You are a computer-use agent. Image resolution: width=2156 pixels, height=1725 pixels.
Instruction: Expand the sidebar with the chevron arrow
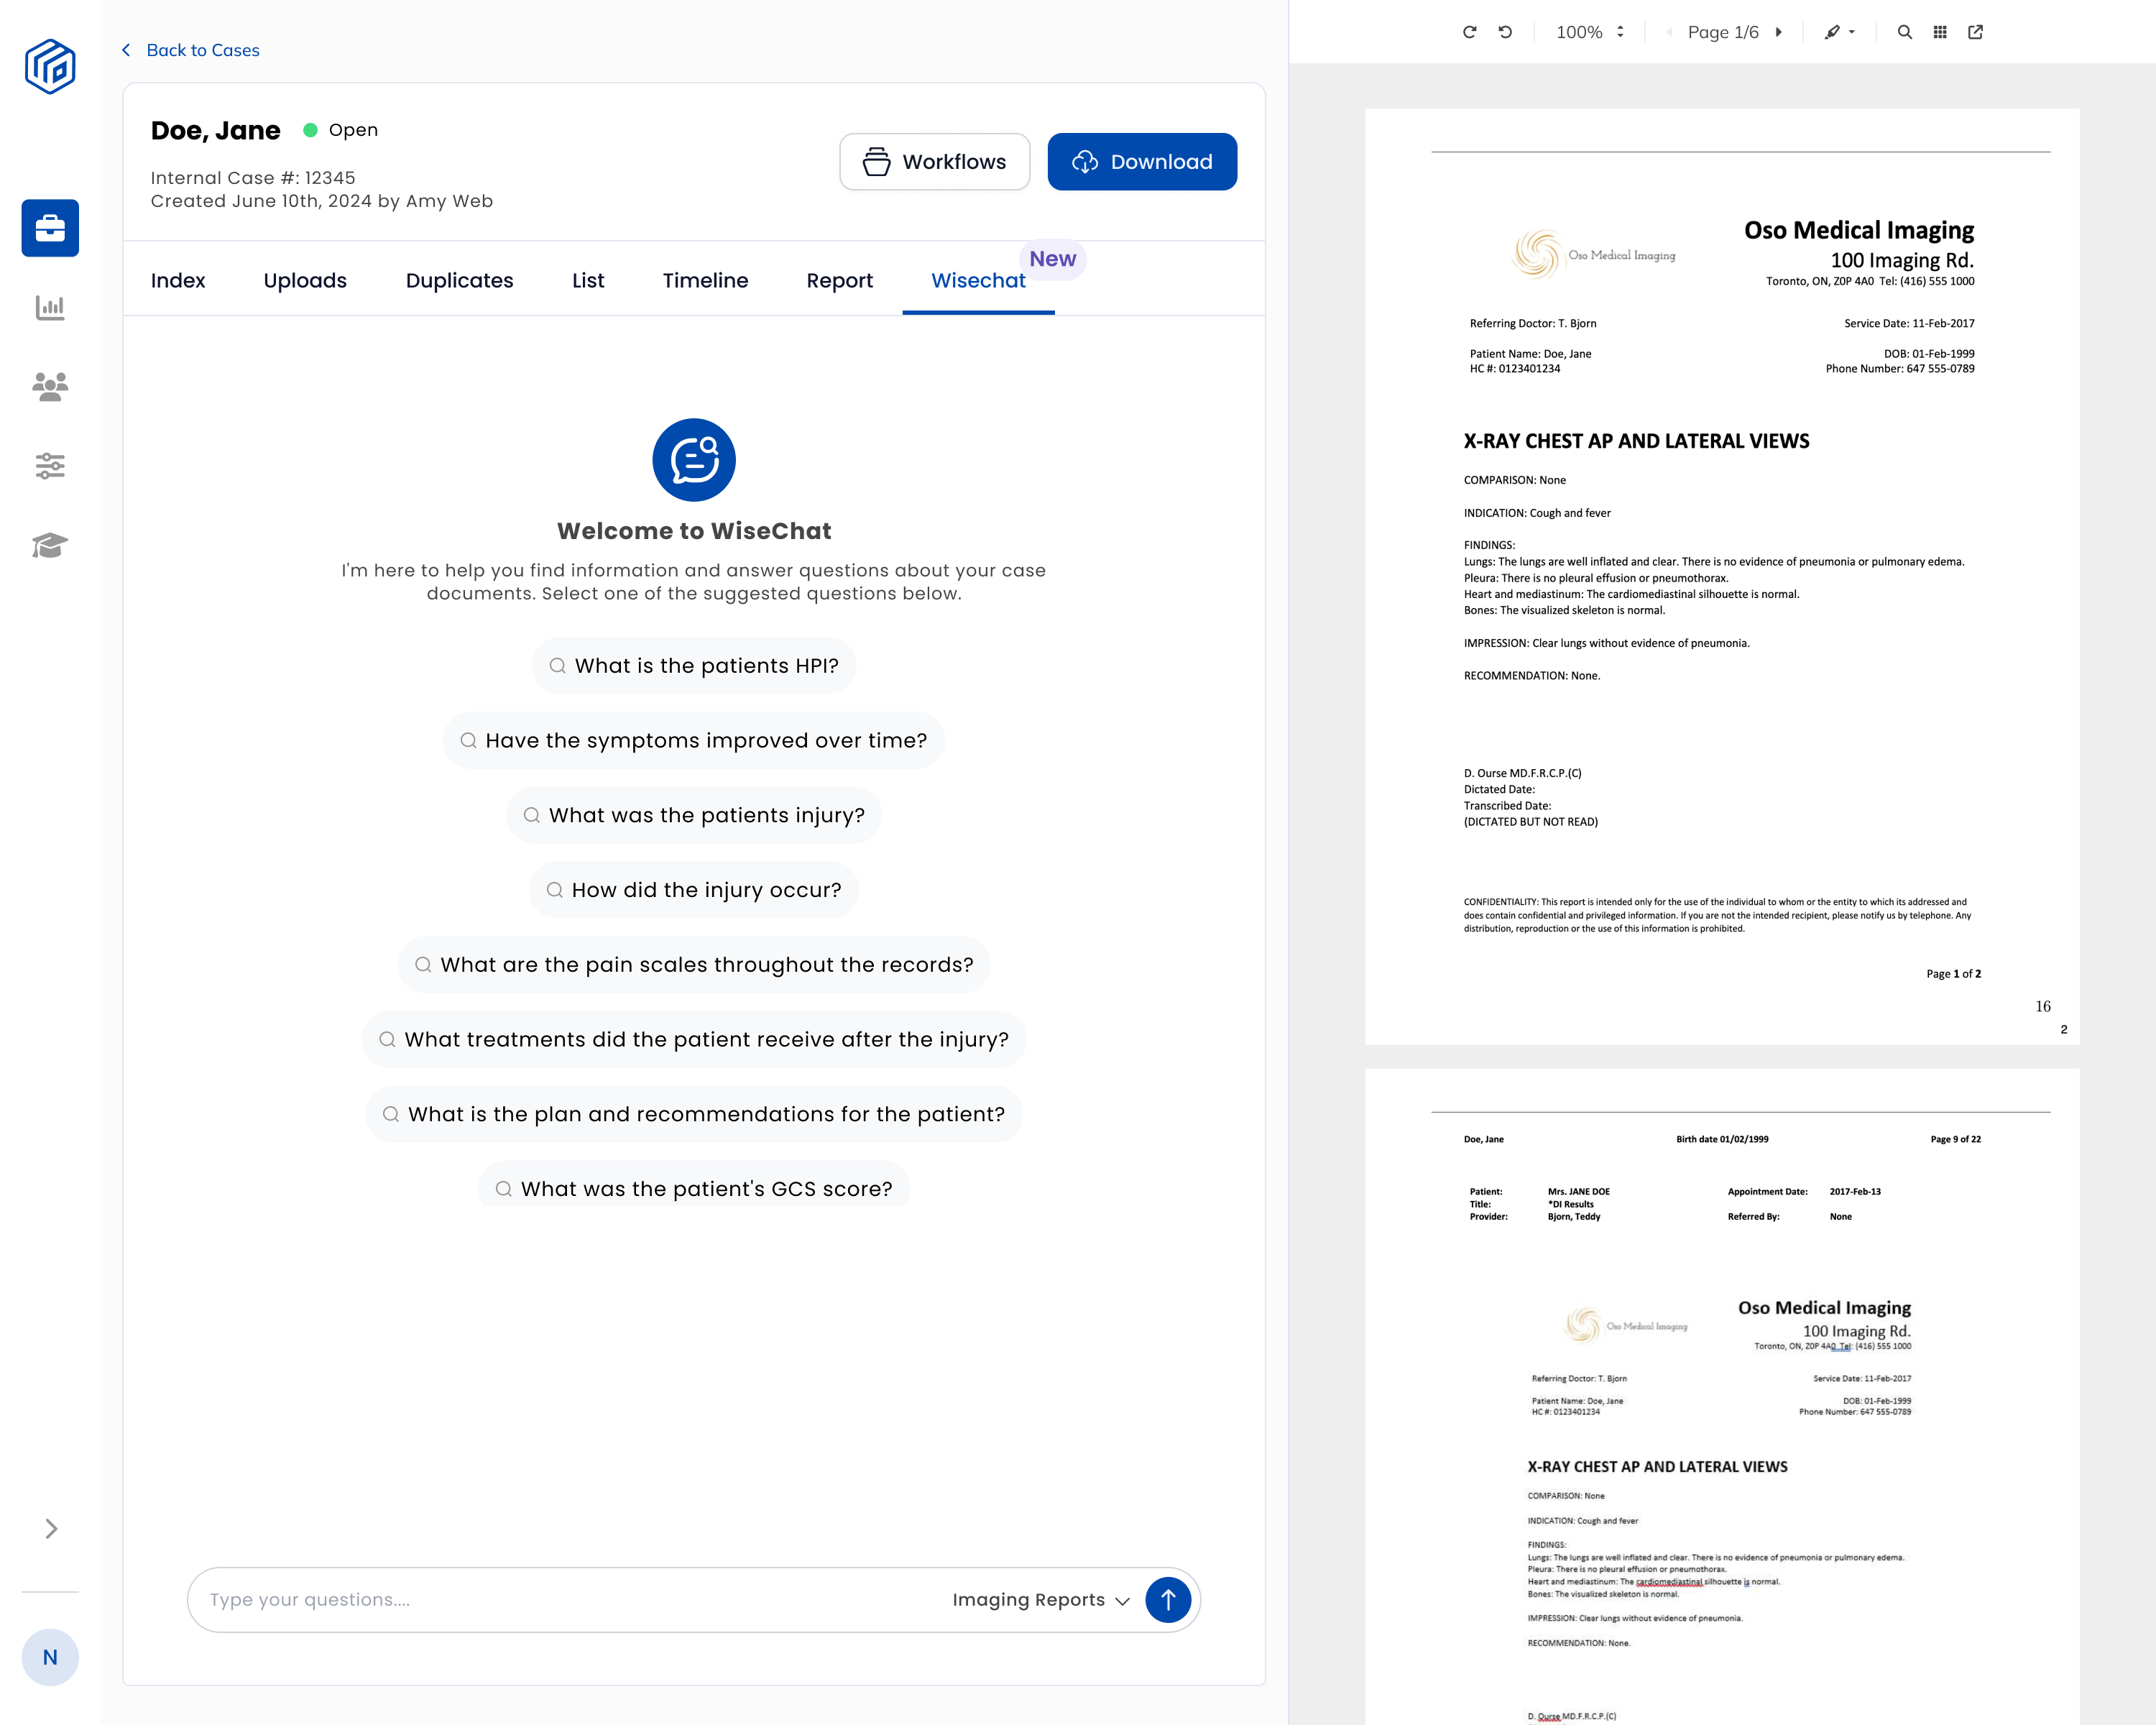click(x=51, y=1528)
